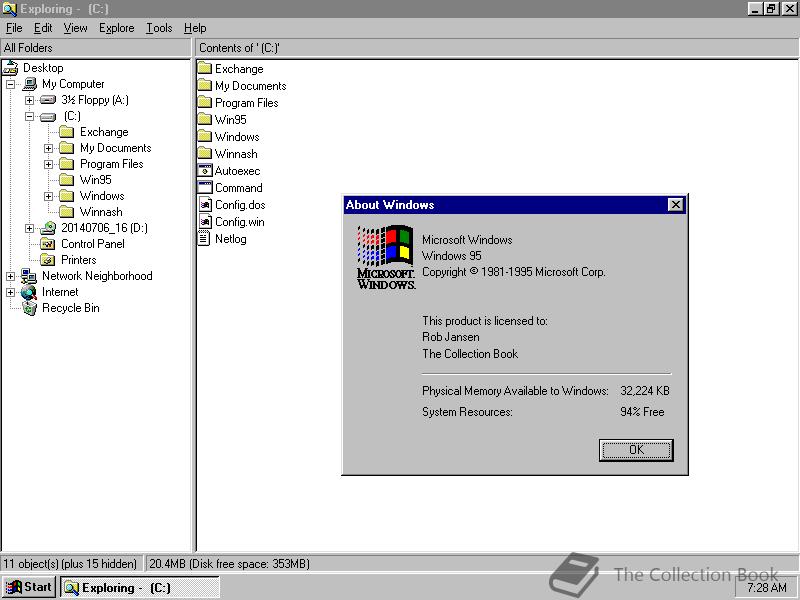Select the Program Files folder icon in tree

pos(66,164)
